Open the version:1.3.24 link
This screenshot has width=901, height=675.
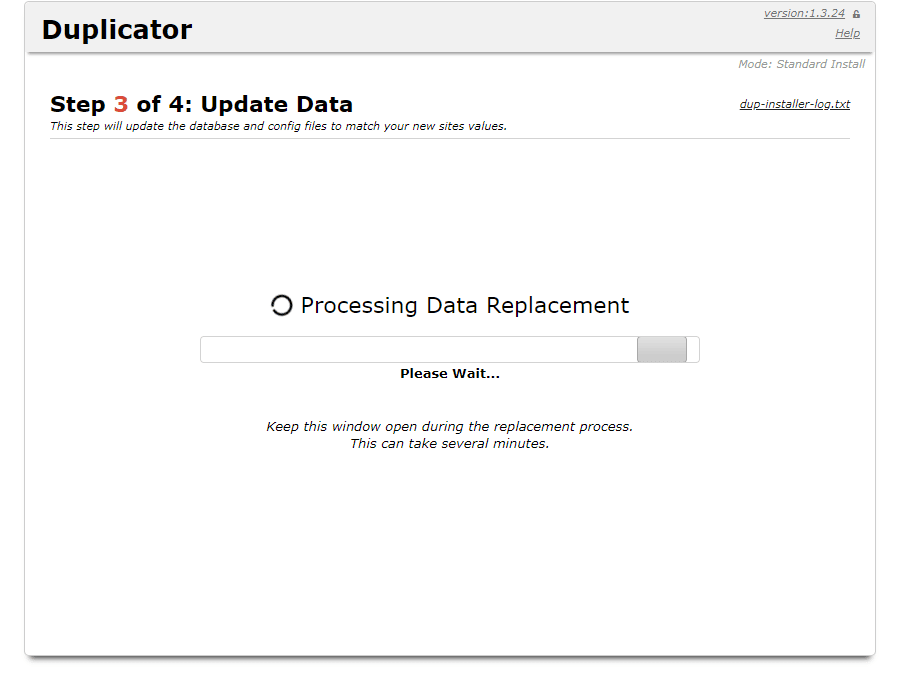(x=804, y=13)
